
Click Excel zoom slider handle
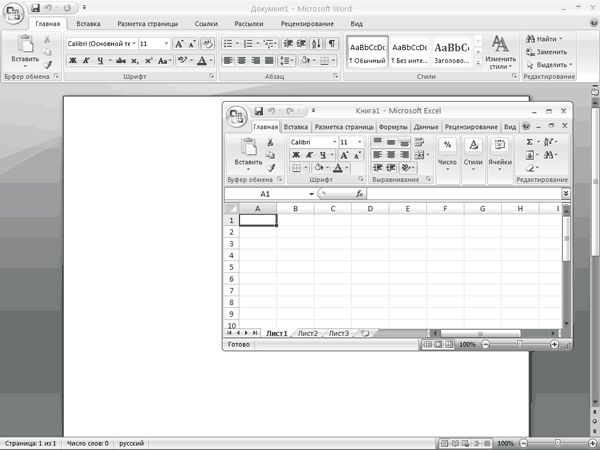pyautogui.click(x=519, y=344)
